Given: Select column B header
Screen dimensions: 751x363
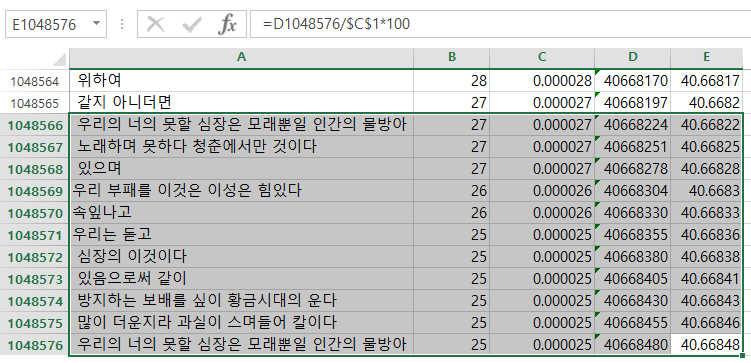Looking at the screenshot, I should [x=452, y=57].
